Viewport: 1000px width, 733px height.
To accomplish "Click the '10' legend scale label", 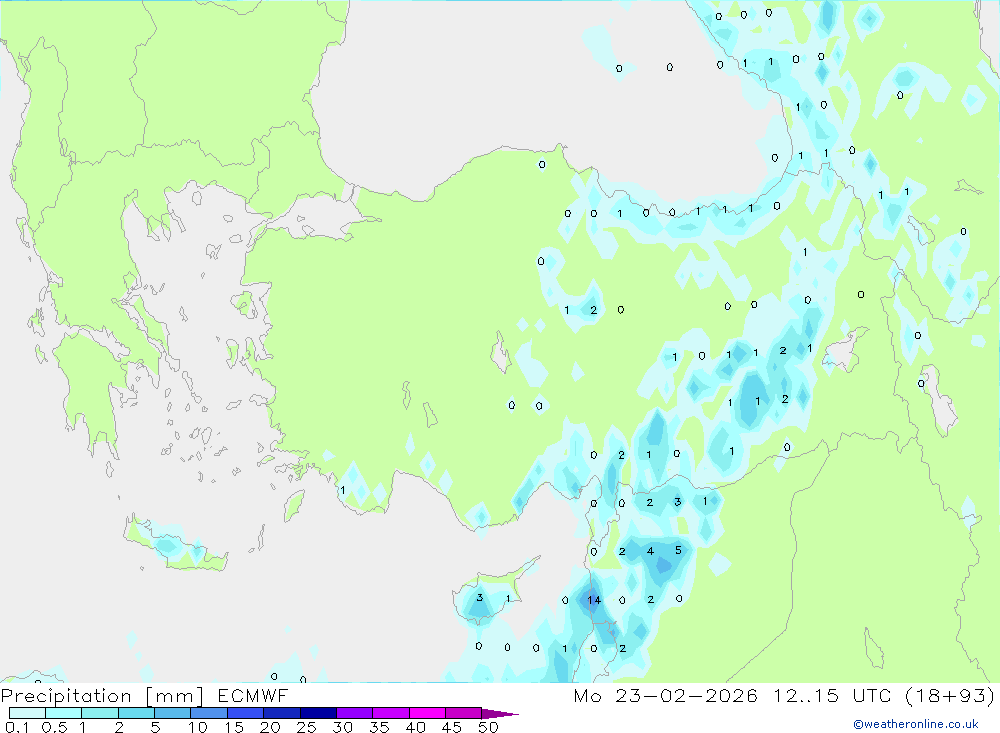I will pos(198,727).
